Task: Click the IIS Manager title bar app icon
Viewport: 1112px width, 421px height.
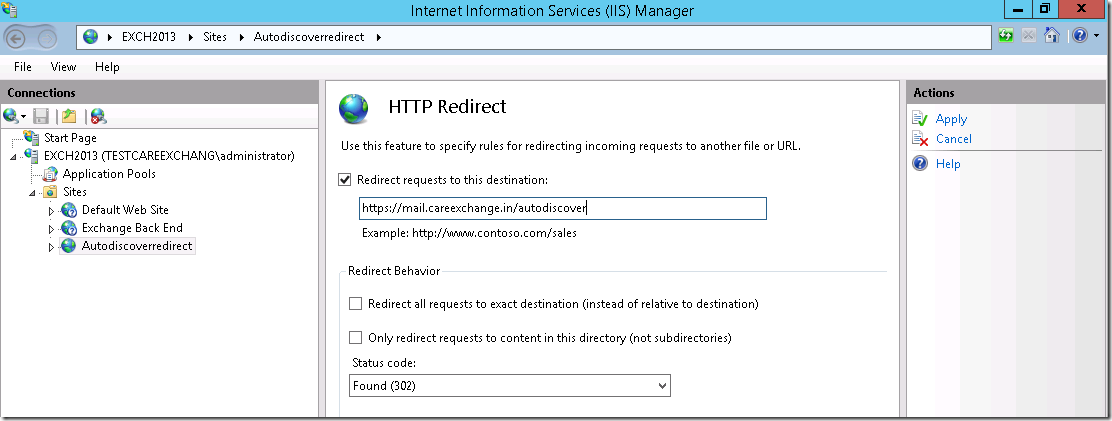Action: (9, 9)
